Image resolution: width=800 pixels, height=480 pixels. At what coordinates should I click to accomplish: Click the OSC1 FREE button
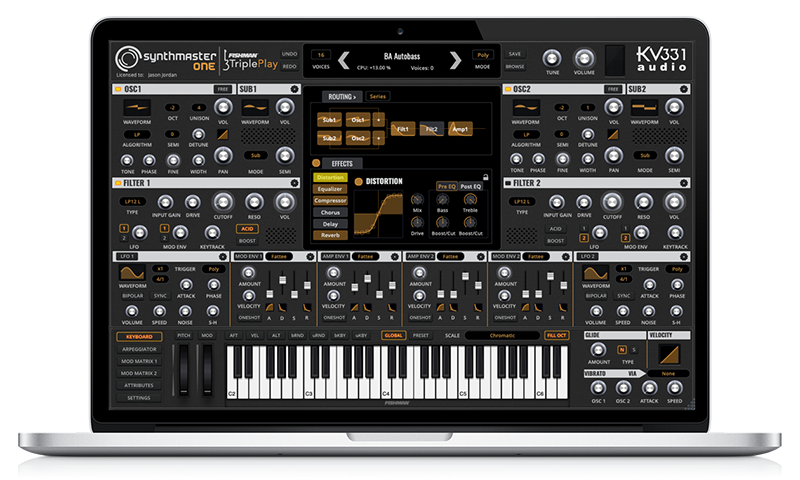(x=223, y=89)
